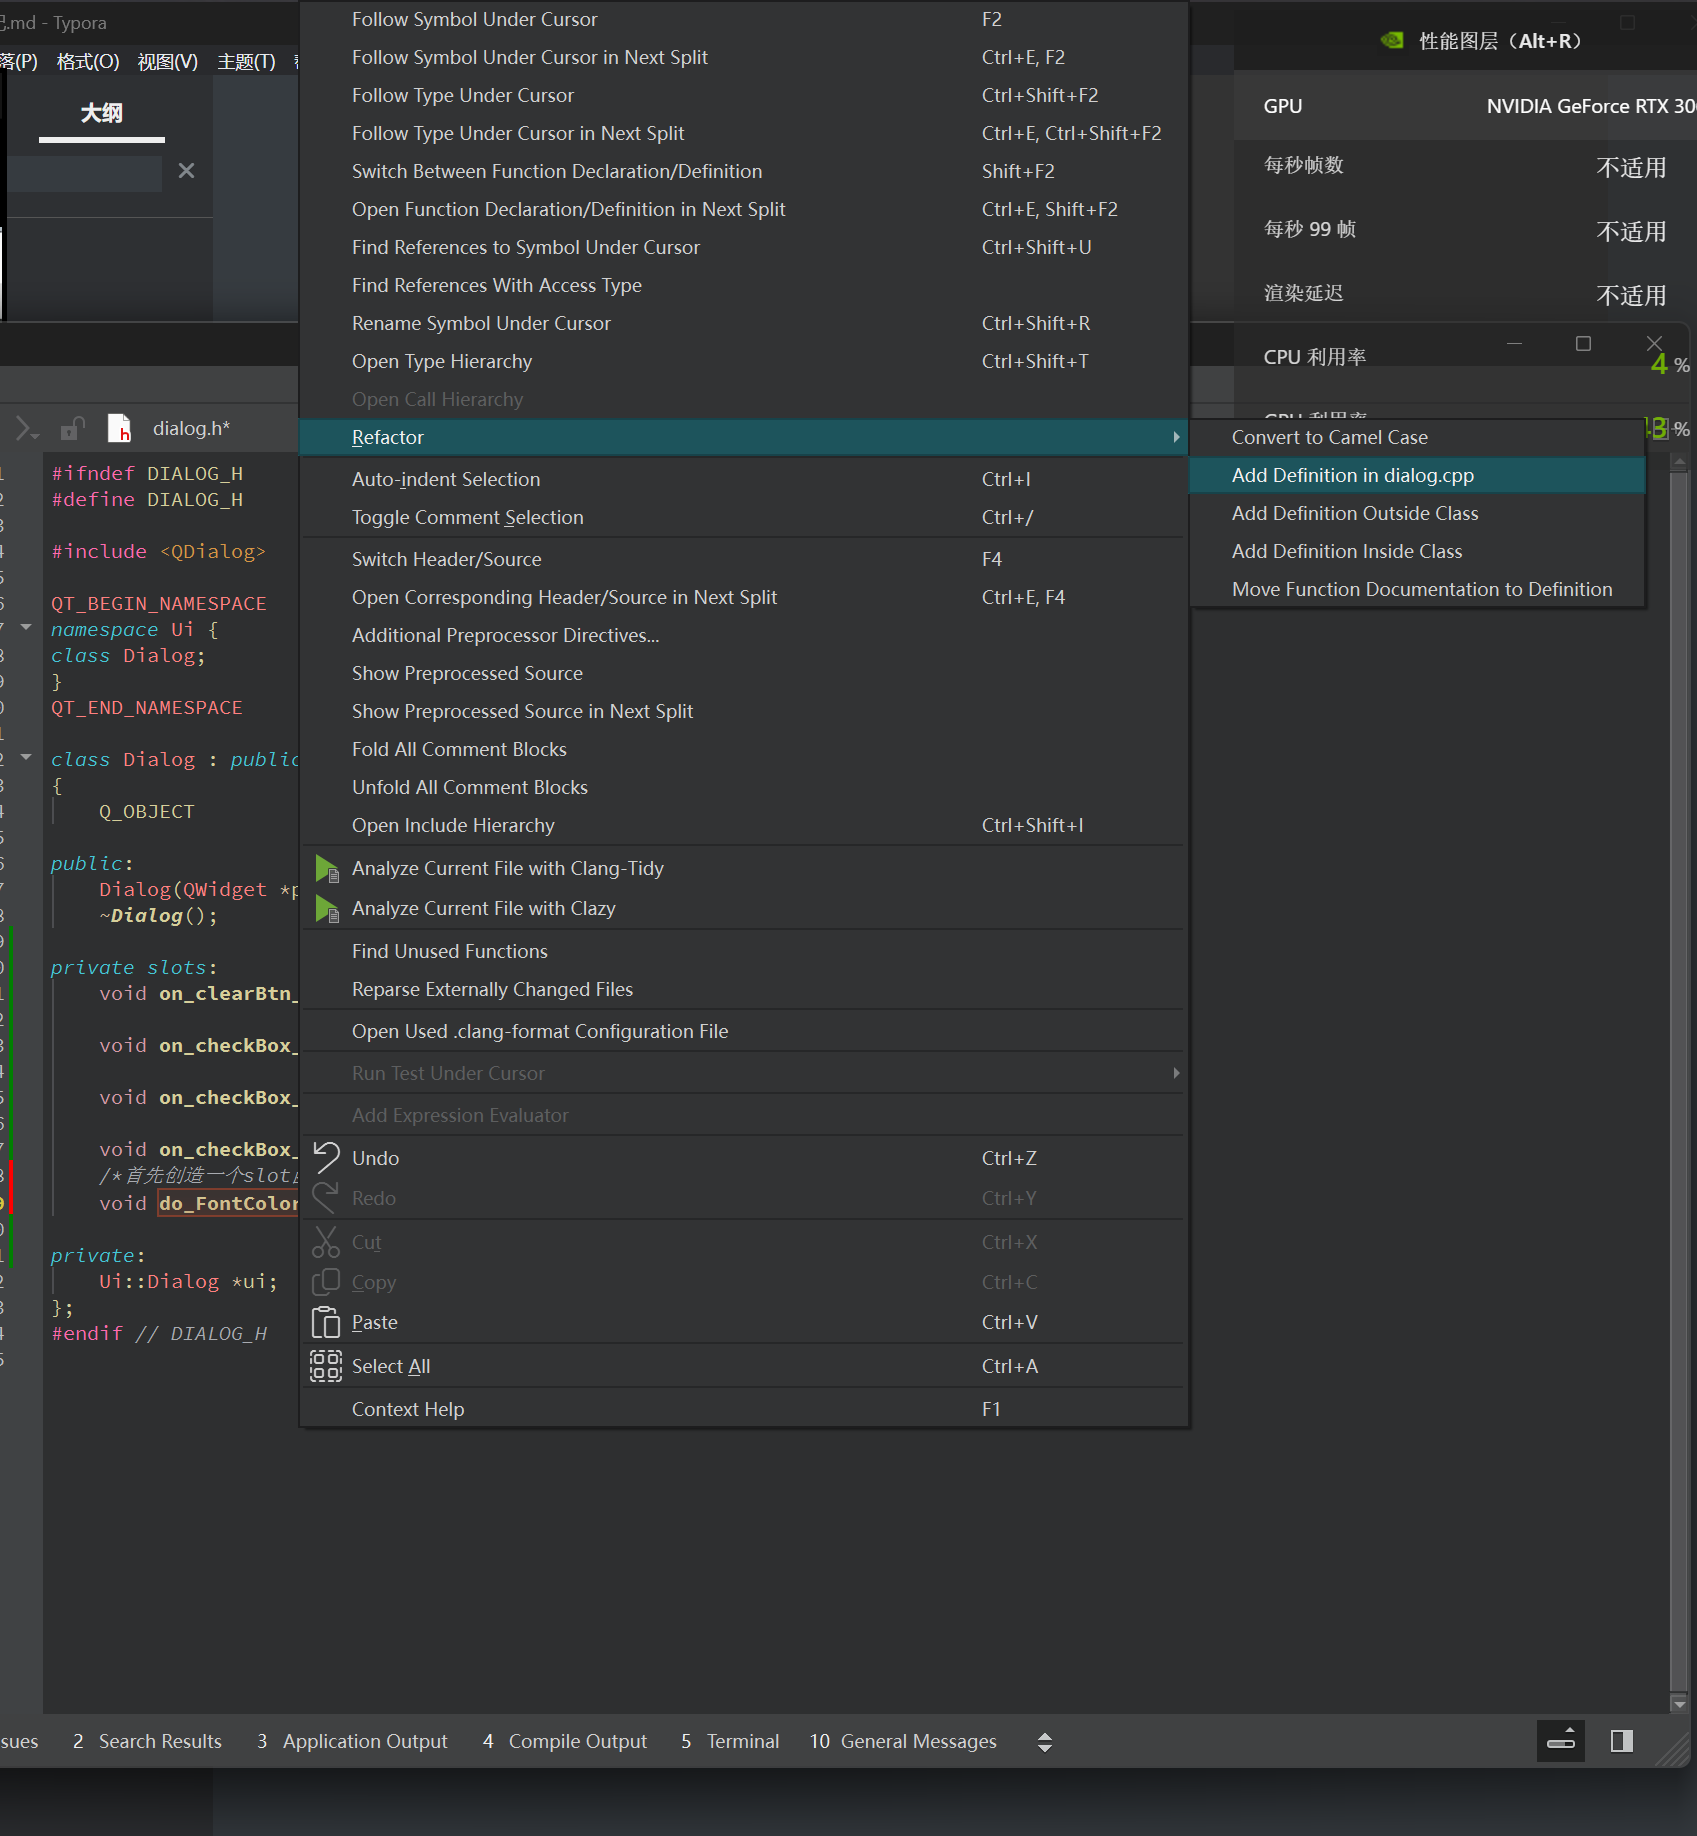
Task: Click the Paste clipboard icon
Action: tap(326, 1322)
